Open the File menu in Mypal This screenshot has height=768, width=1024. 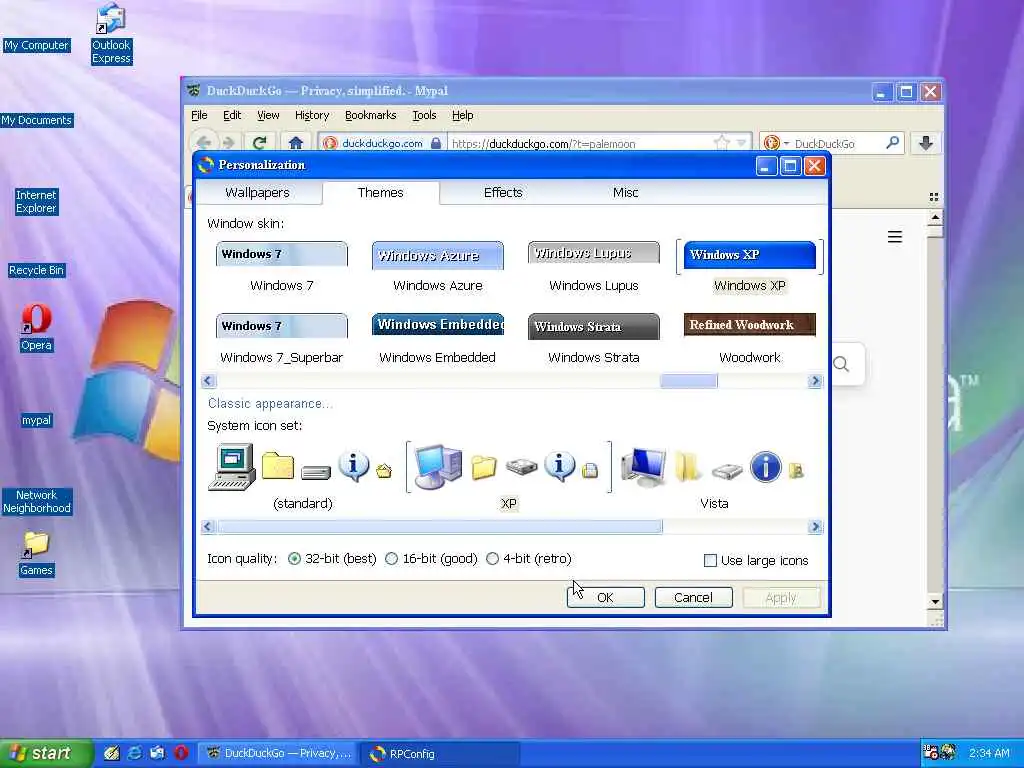pyautogui.click(x=199, y=116)
